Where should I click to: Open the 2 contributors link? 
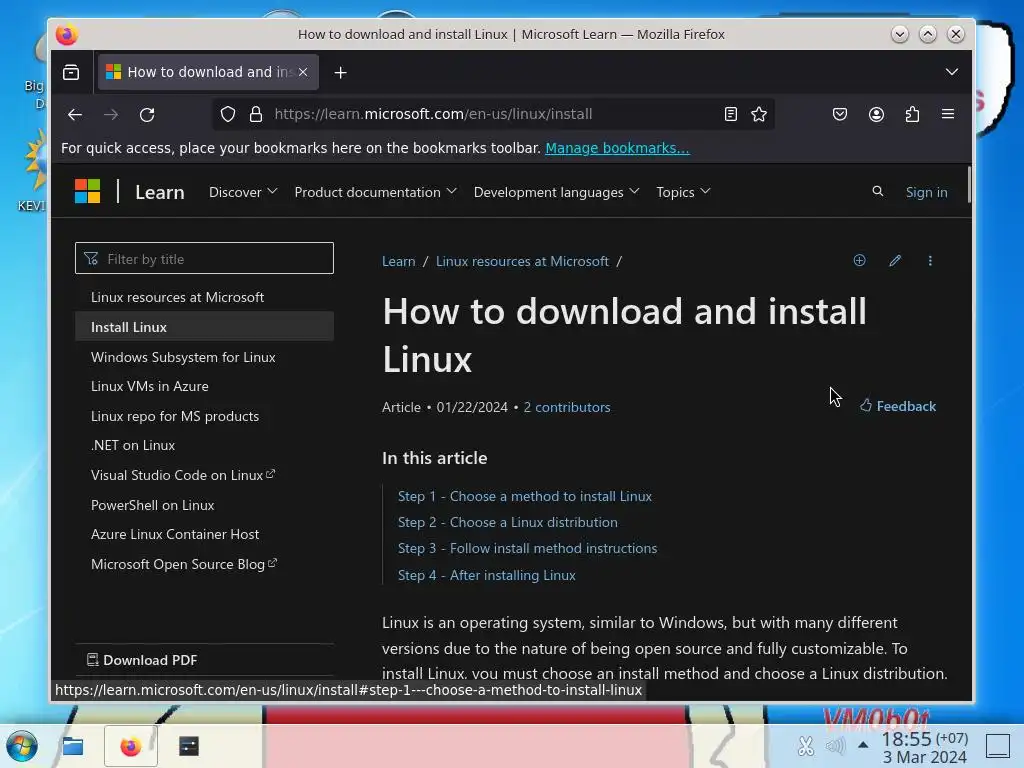pyautogui.click(x=567, y=407)
